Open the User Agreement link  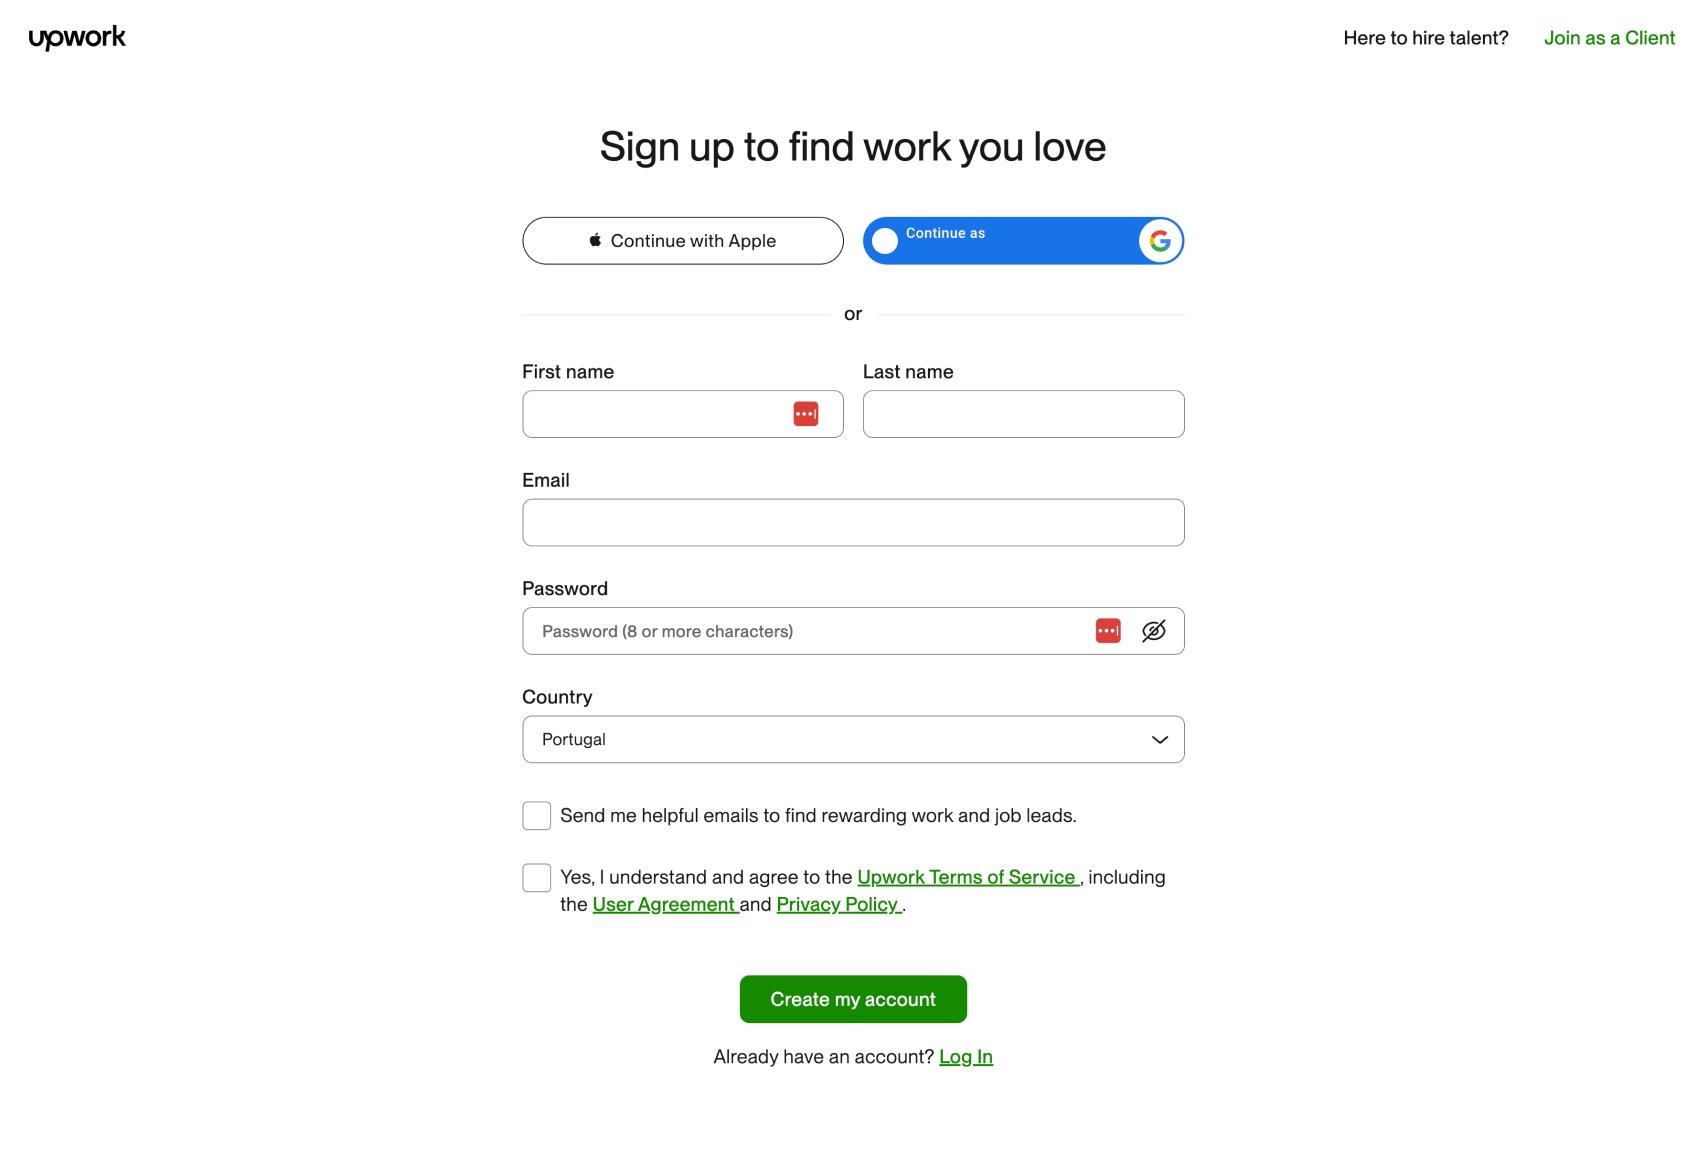665,904
